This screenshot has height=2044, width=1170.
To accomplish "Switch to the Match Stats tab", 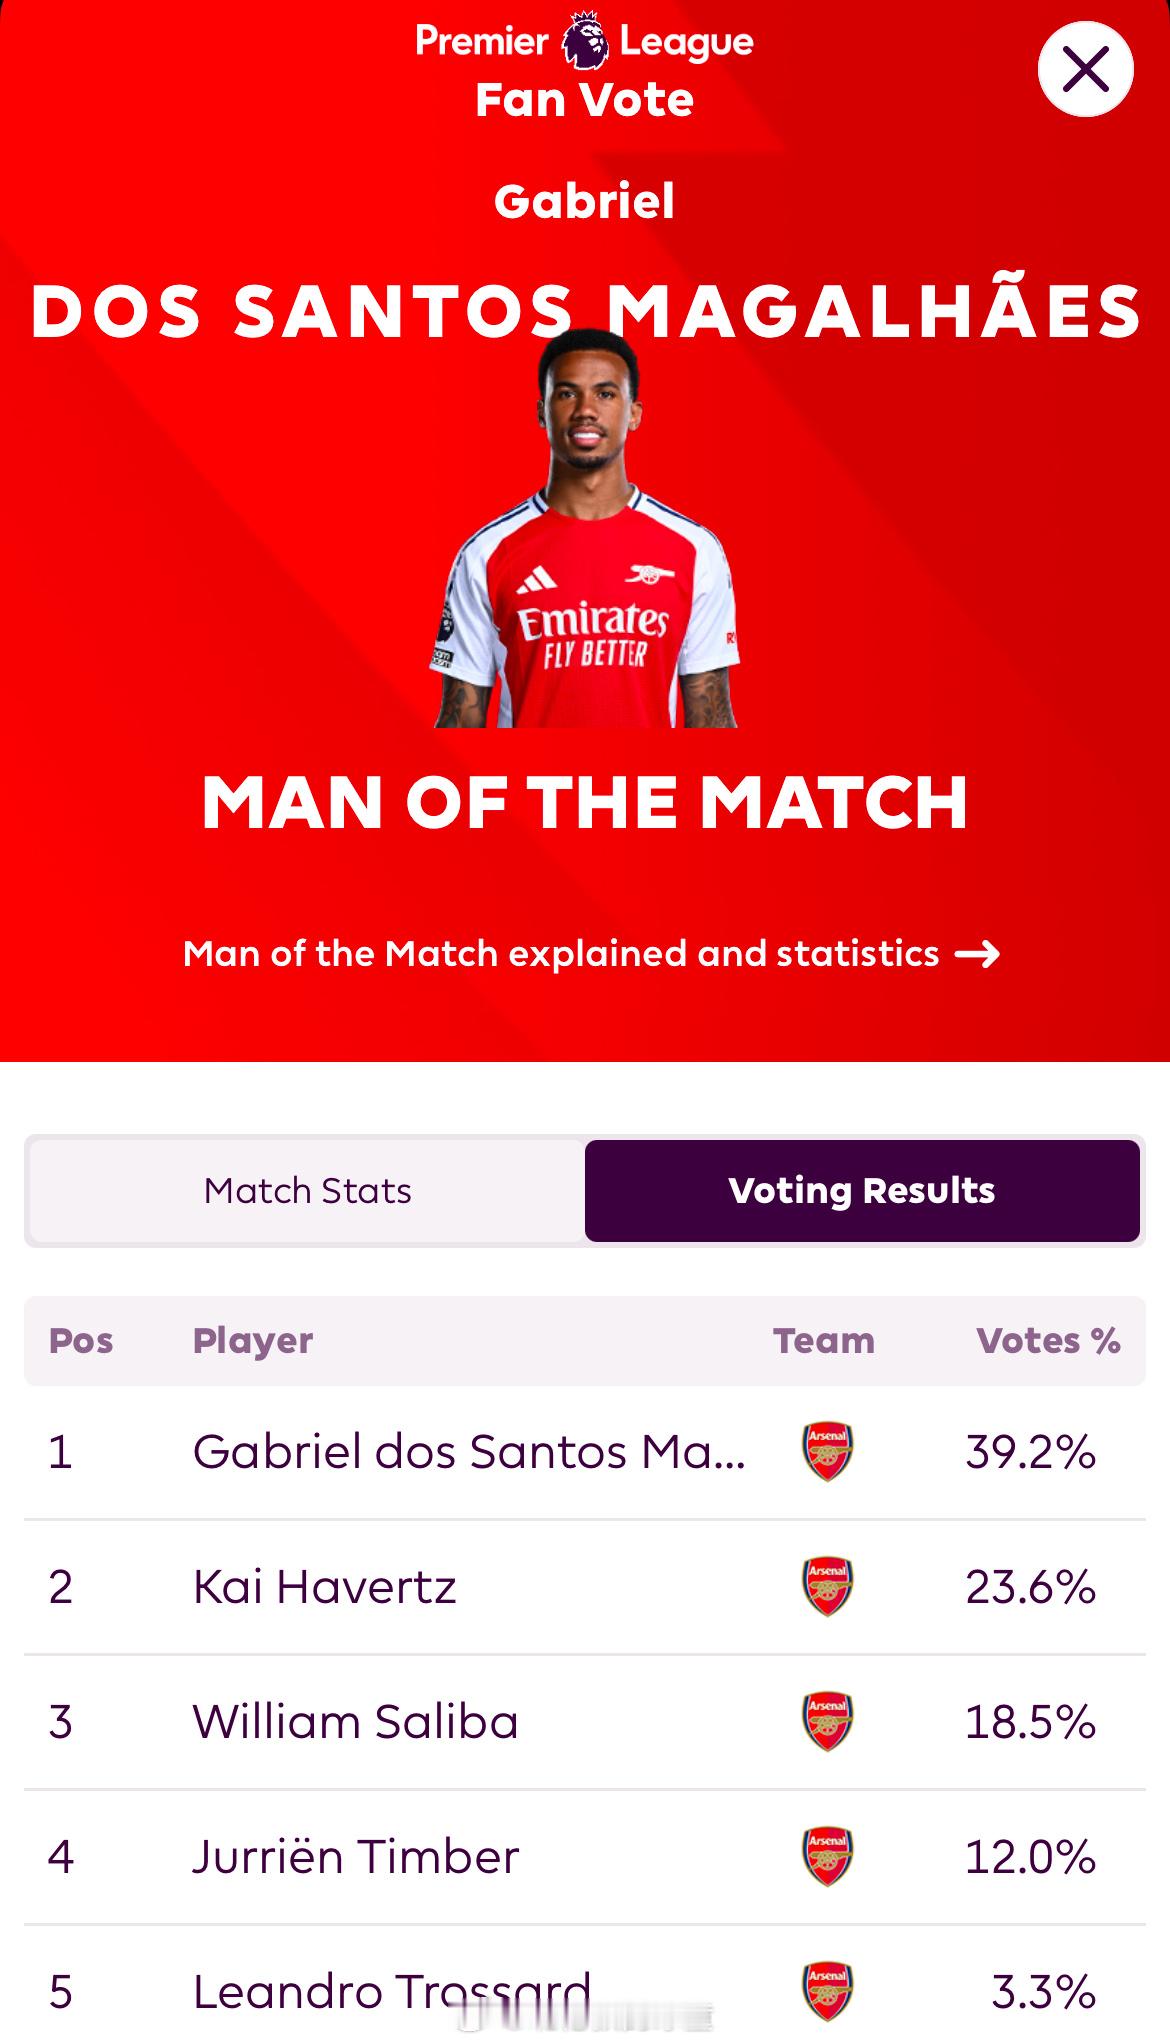I will [x=307, y=1191].
